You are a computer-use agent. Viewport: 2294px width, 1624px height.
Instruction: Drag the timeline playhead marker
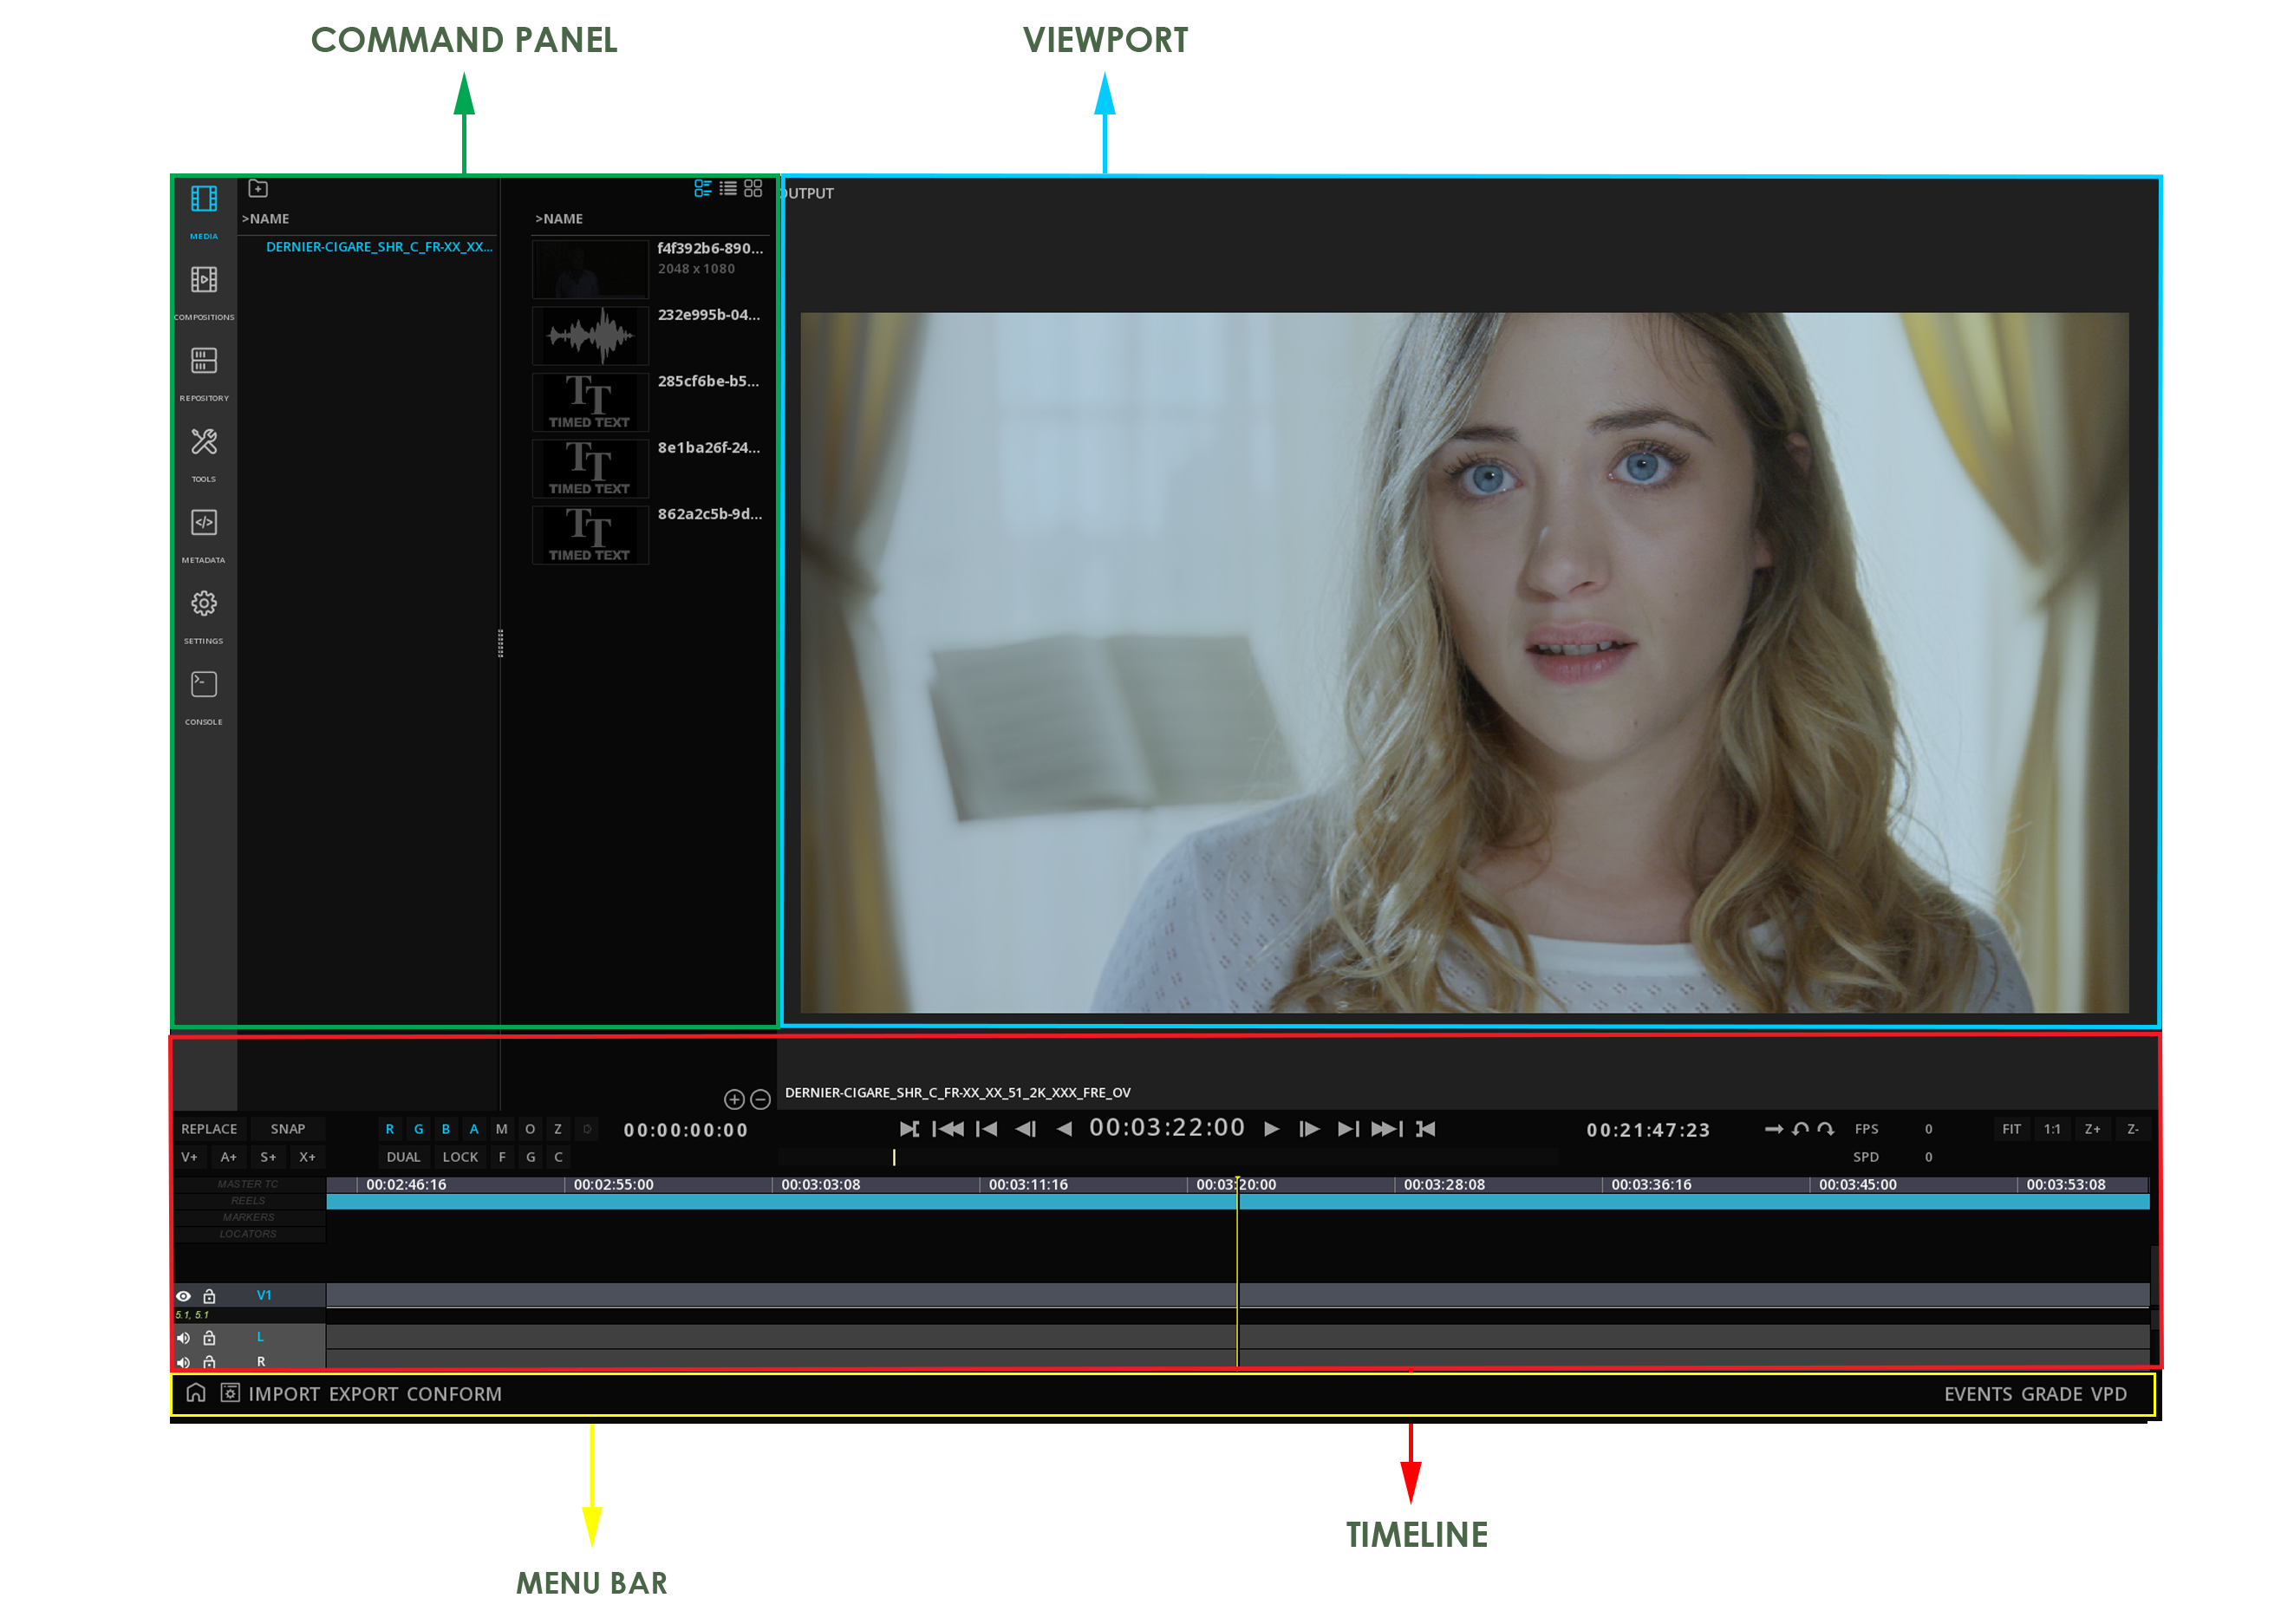tap(1241, 1179)
